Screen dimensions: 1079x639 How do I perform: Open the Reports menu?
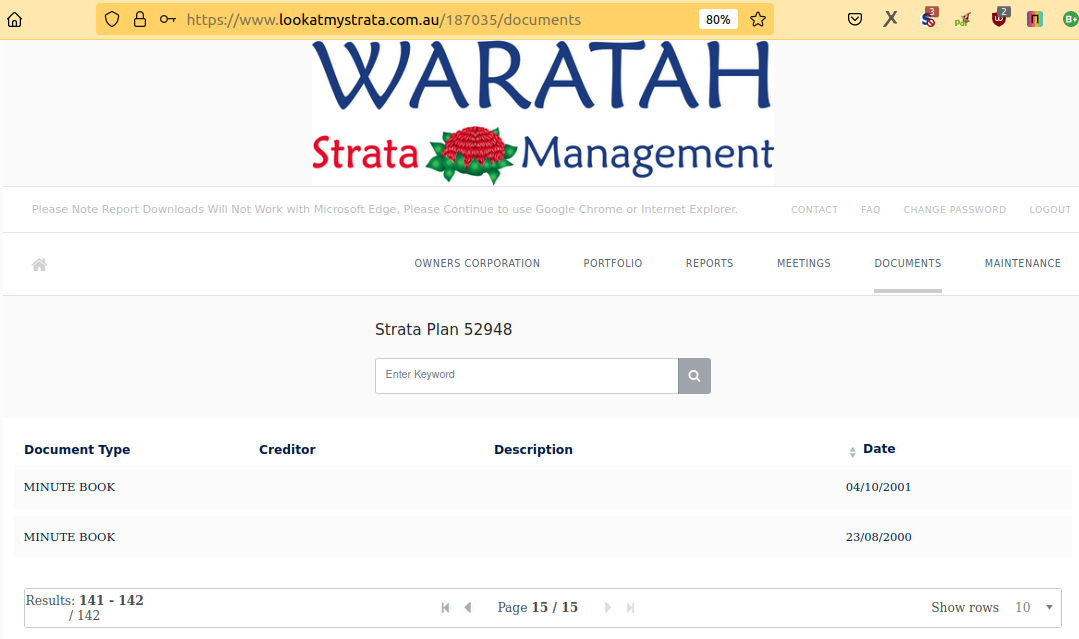tap(709, 263)
